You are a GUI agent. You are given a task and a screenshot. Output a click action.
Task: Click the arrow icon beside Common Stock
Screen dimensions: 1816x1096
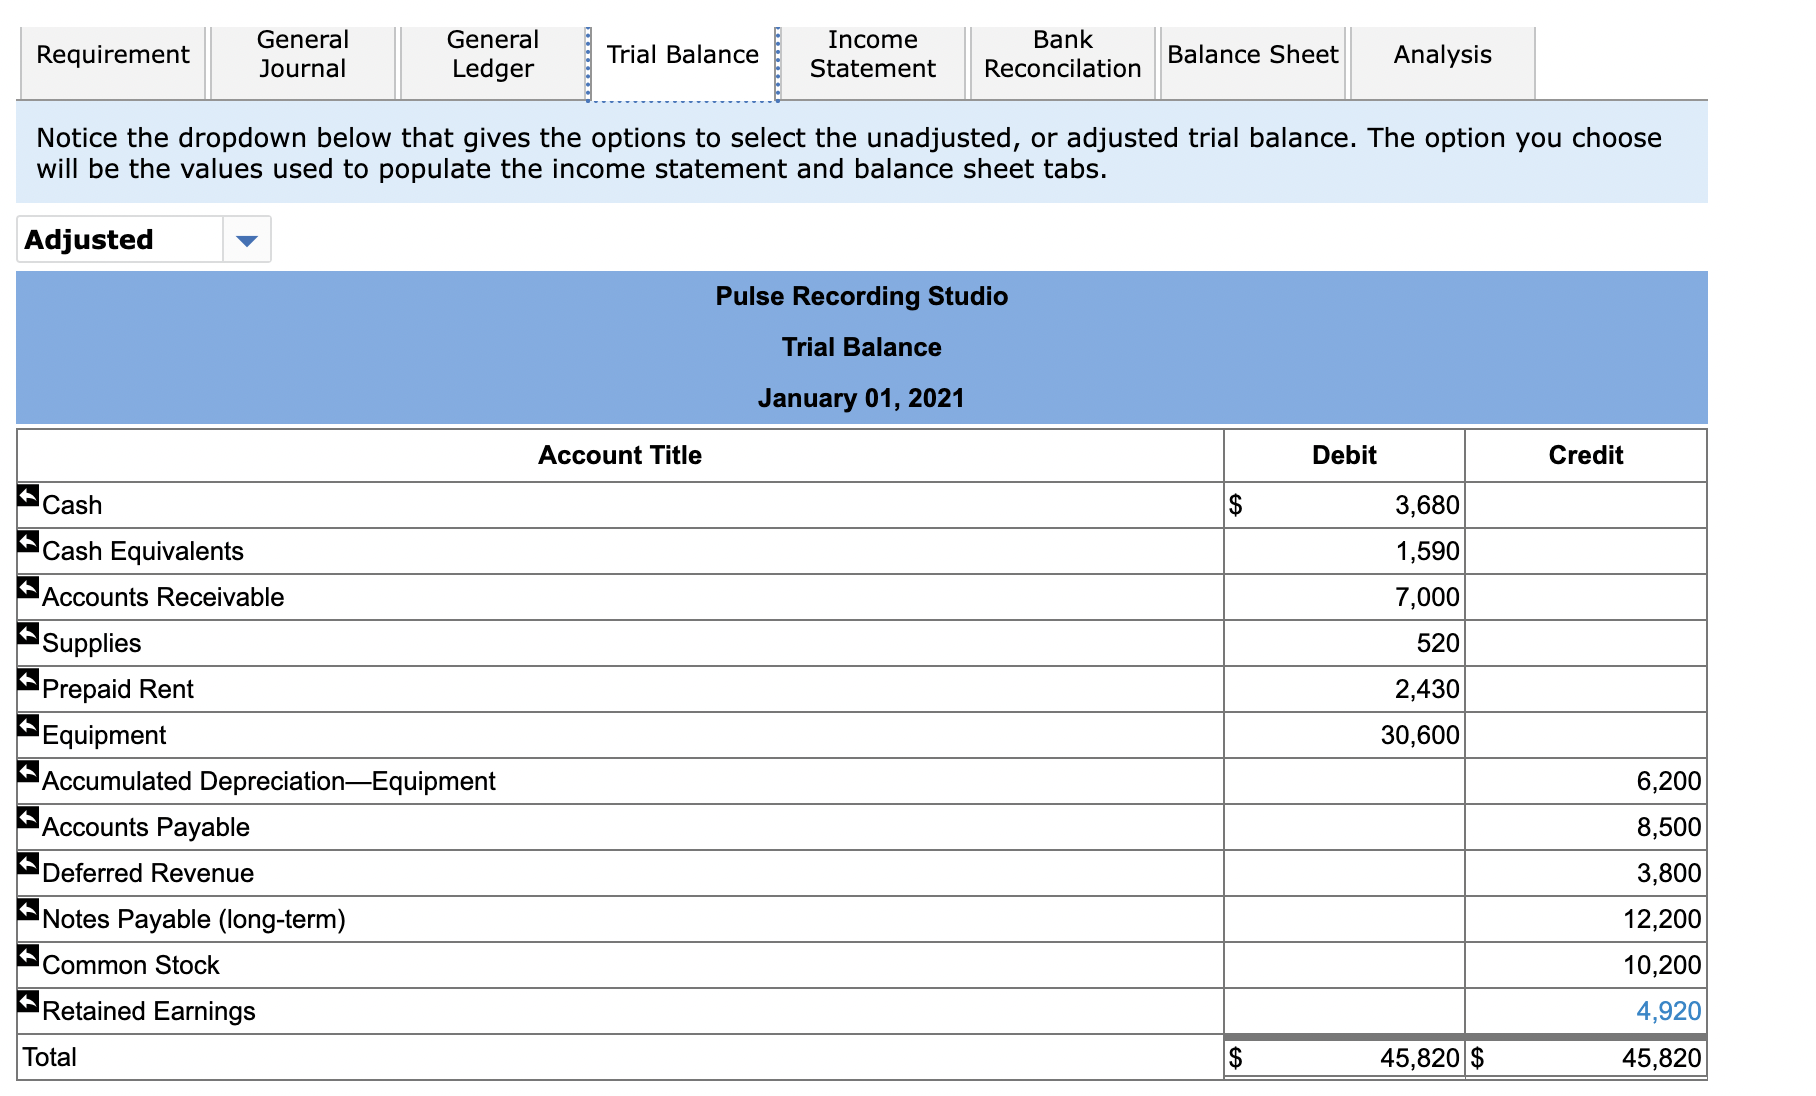pyautogui.click(x=28, y=955)
